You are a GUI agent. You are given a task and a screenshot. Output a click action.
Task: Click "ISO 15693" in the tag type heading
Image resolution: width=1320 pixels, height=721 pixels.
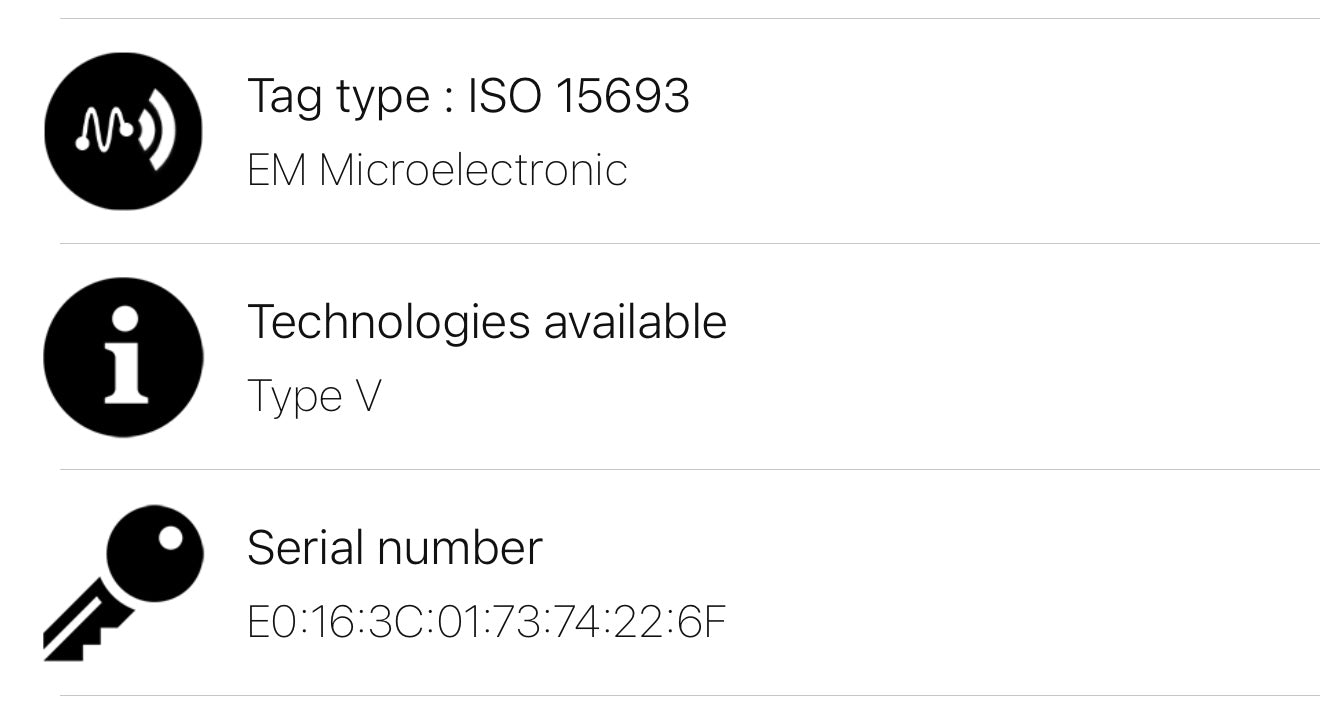tap(579, 96)
